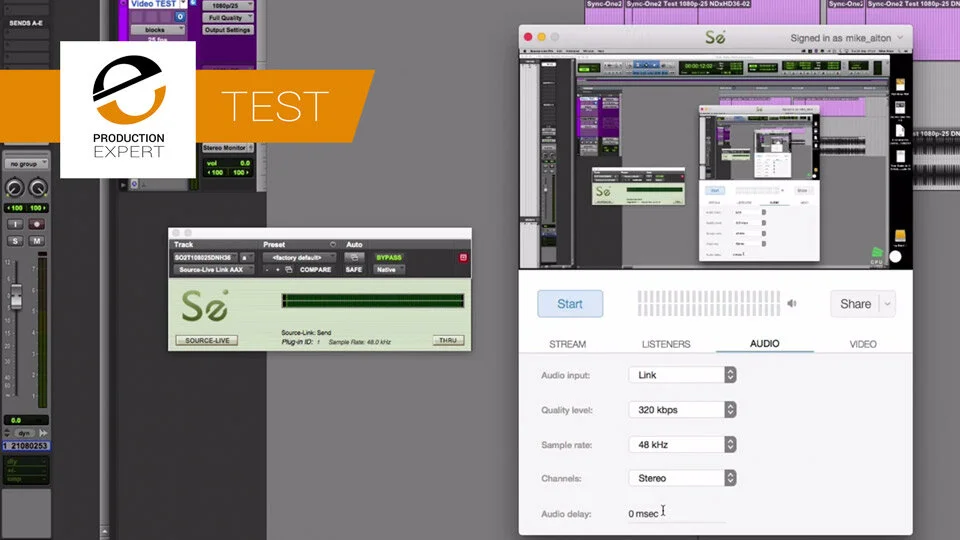Open the 'no group' selector on mixer channel

click(x=26, y=163)
